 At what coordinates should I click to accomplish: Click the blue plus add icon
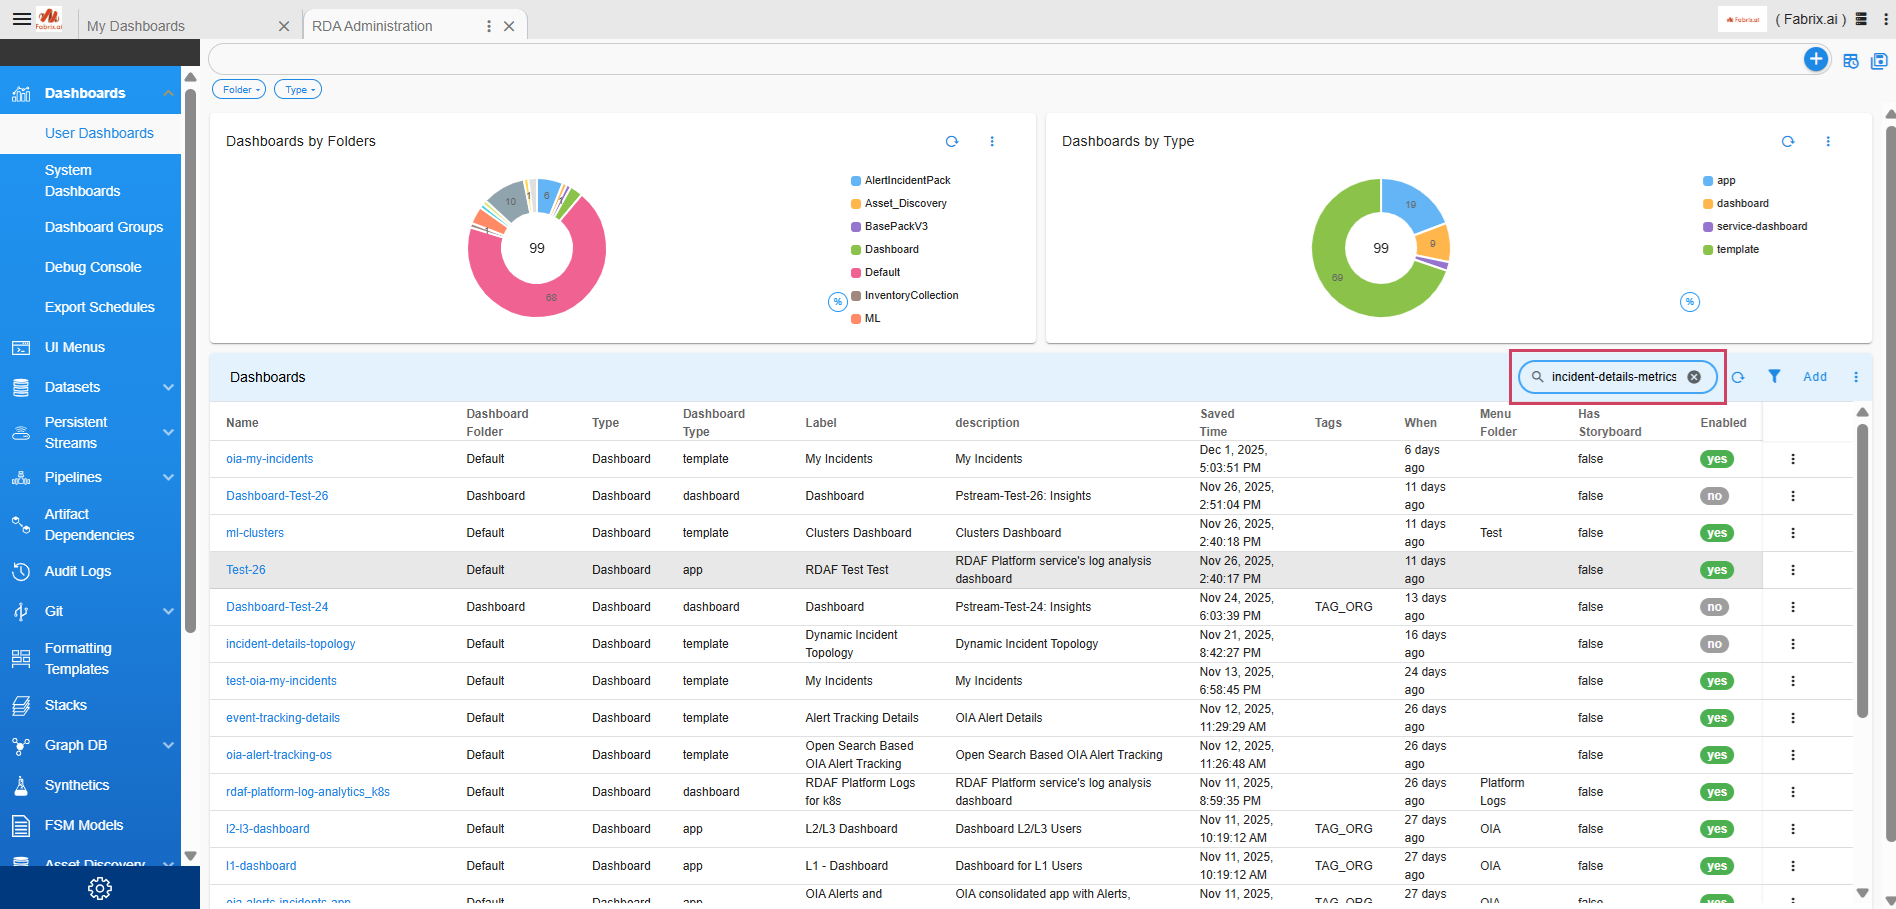1815,60
